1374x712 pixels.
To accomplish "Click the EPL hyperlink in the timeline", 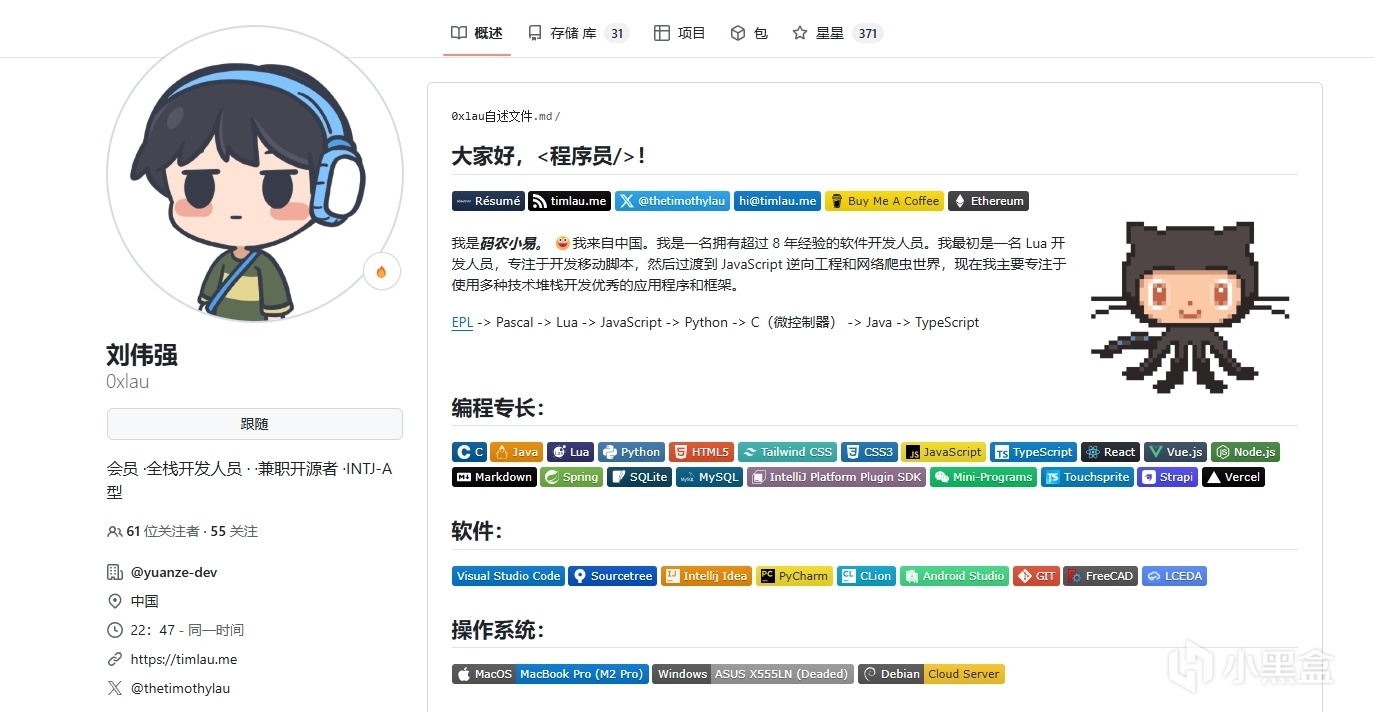I will point(461,322).
